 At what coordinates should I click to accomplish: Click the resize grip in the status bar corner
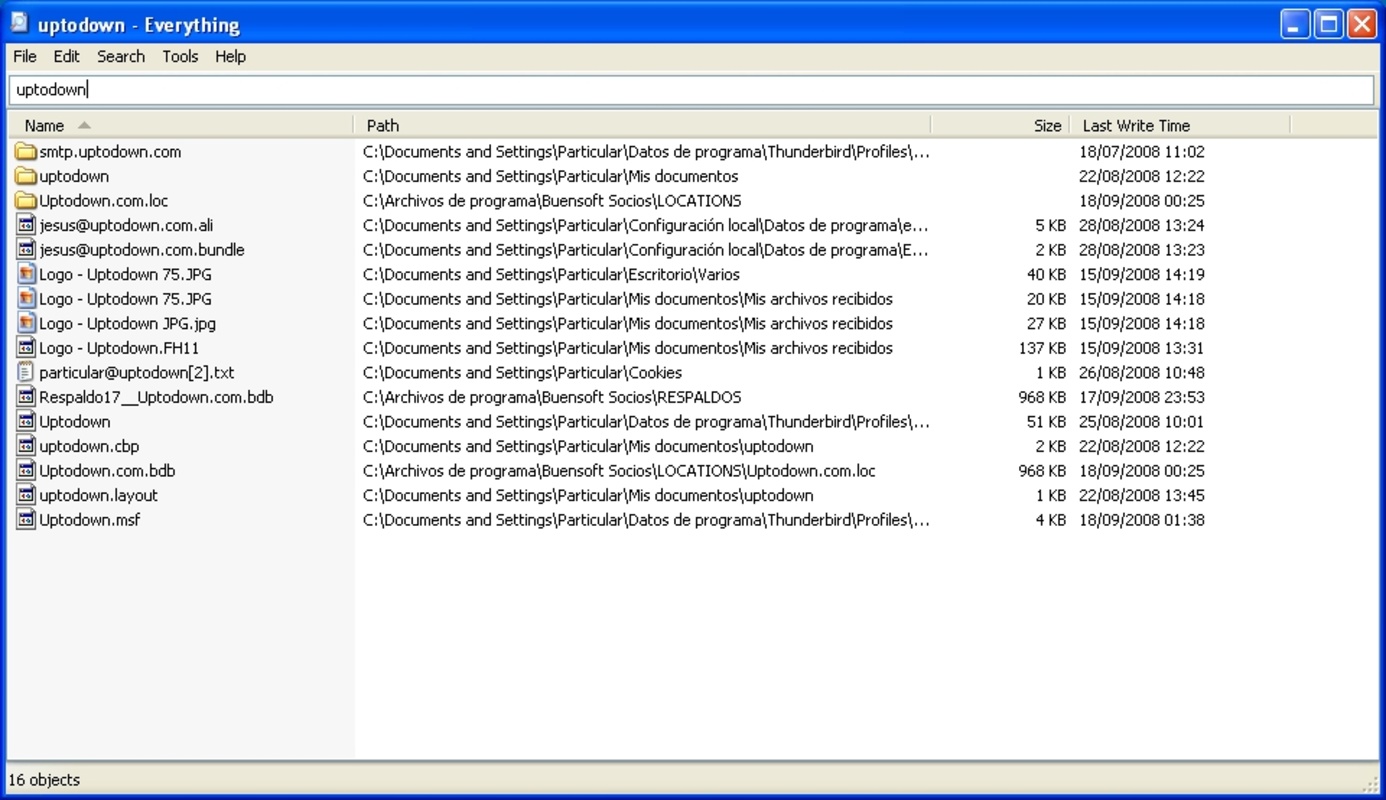1370,783
